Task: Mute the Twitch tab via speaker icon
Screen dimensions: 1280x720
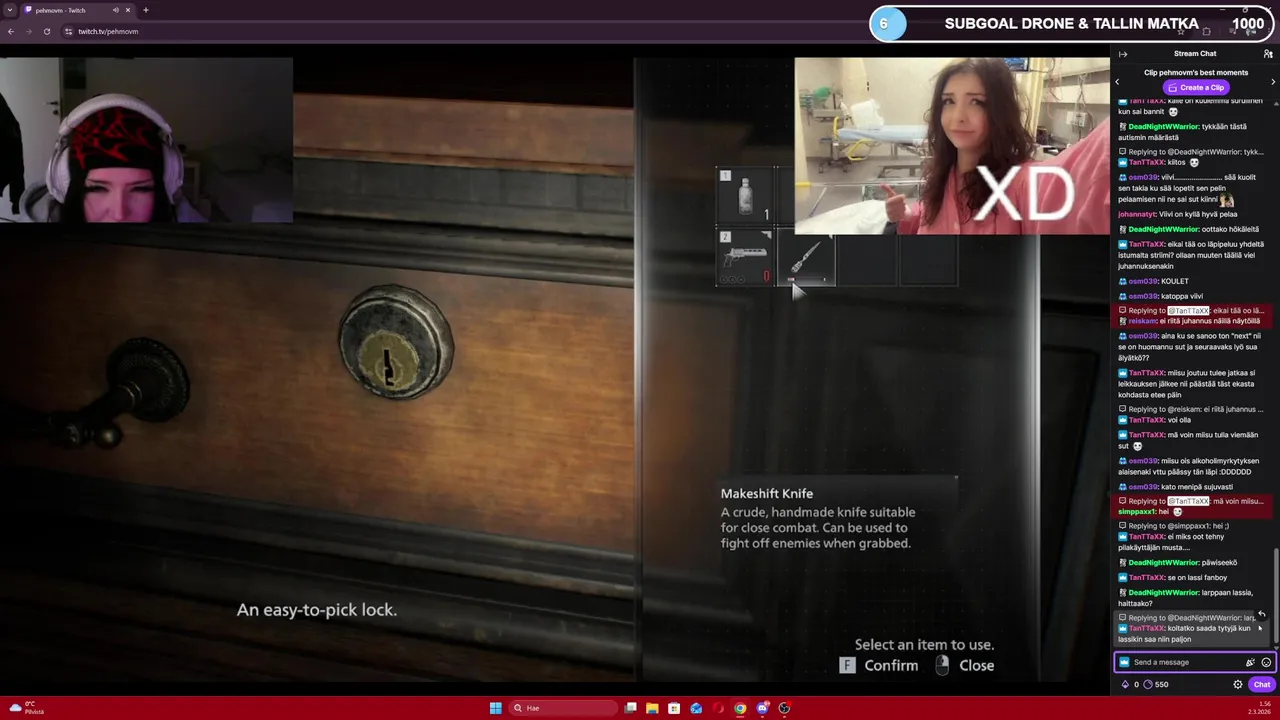Action: pos(116,10)
